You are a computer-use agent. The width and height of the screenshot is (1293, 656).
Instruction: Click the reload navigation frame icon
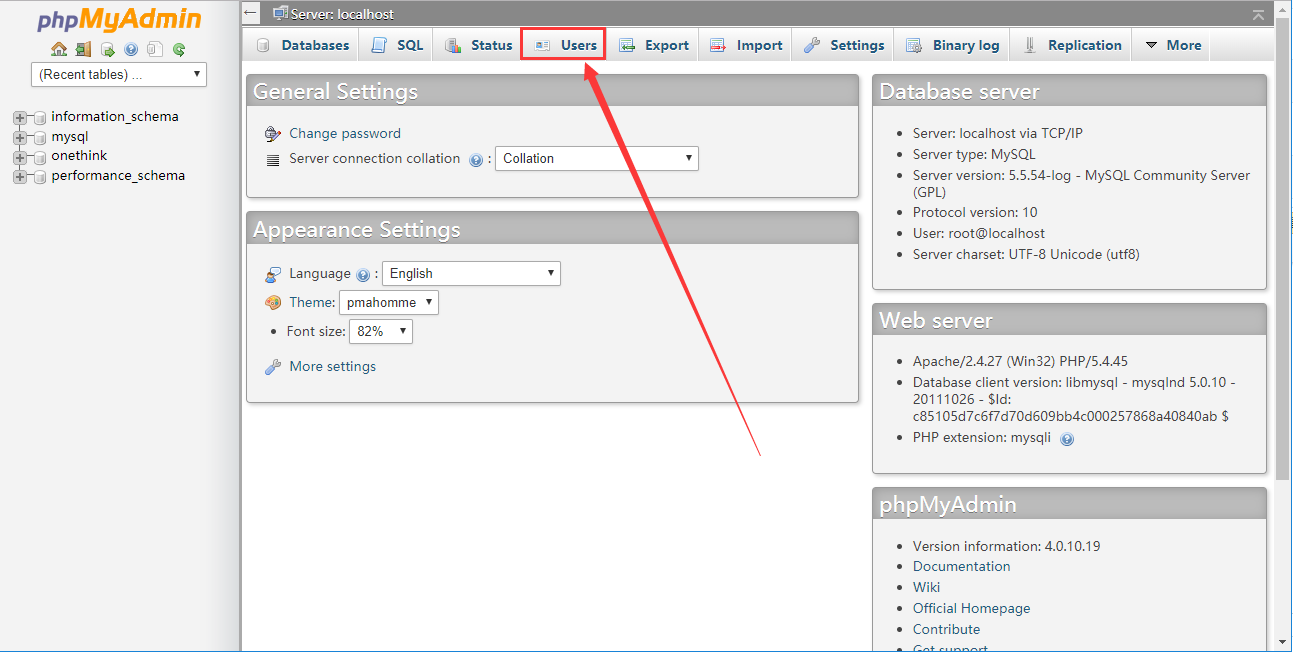point(179,49)
